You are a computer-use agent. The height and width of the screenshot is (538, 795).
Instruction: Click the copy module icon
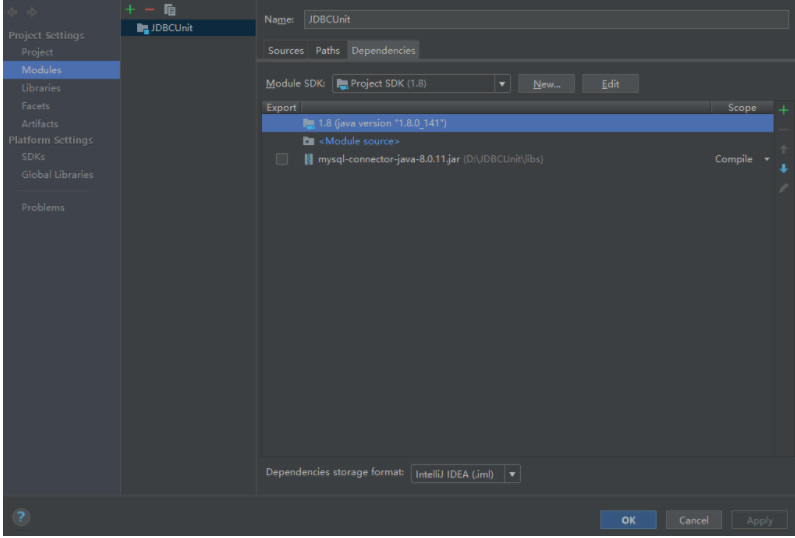coord(169,10)
